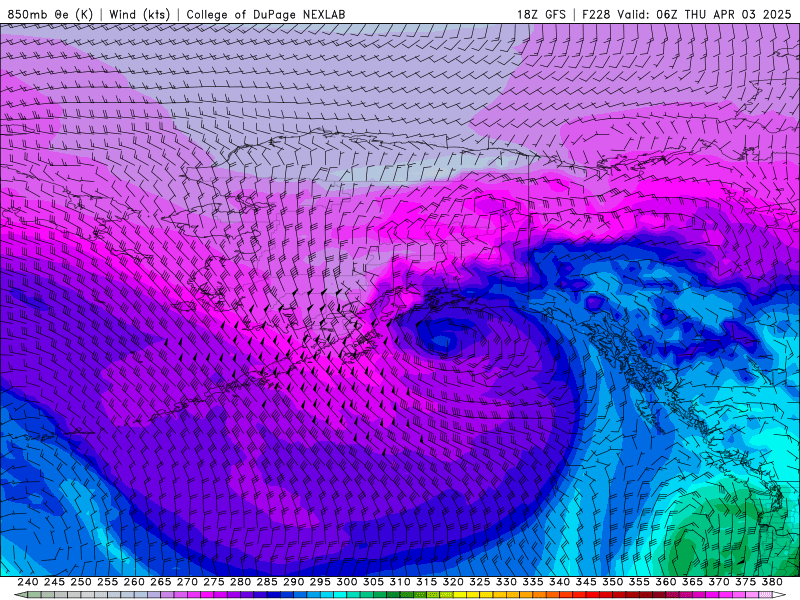Click the 250 color scale label
This screenshot has height=600, width=800.
[81, 582]
